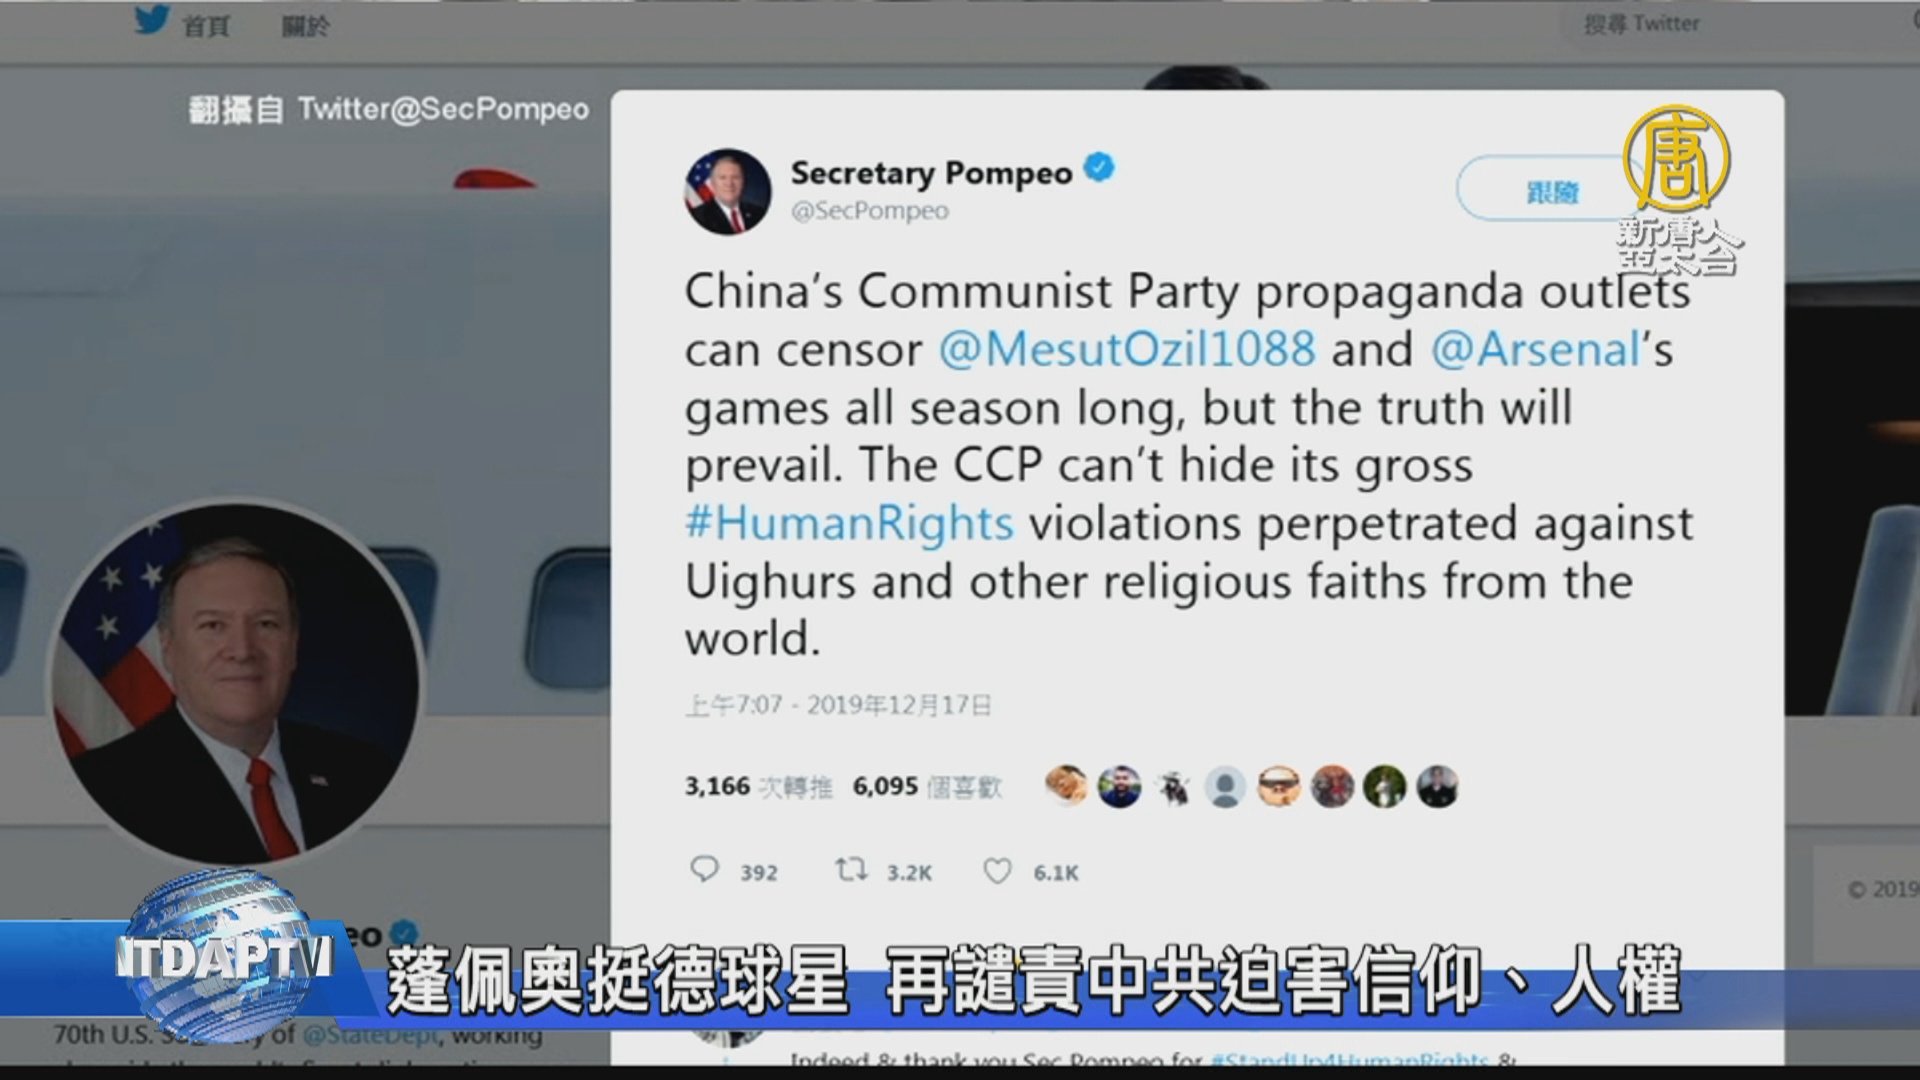
Task: View the 6,095 likes list
Action: click(926, 787)
